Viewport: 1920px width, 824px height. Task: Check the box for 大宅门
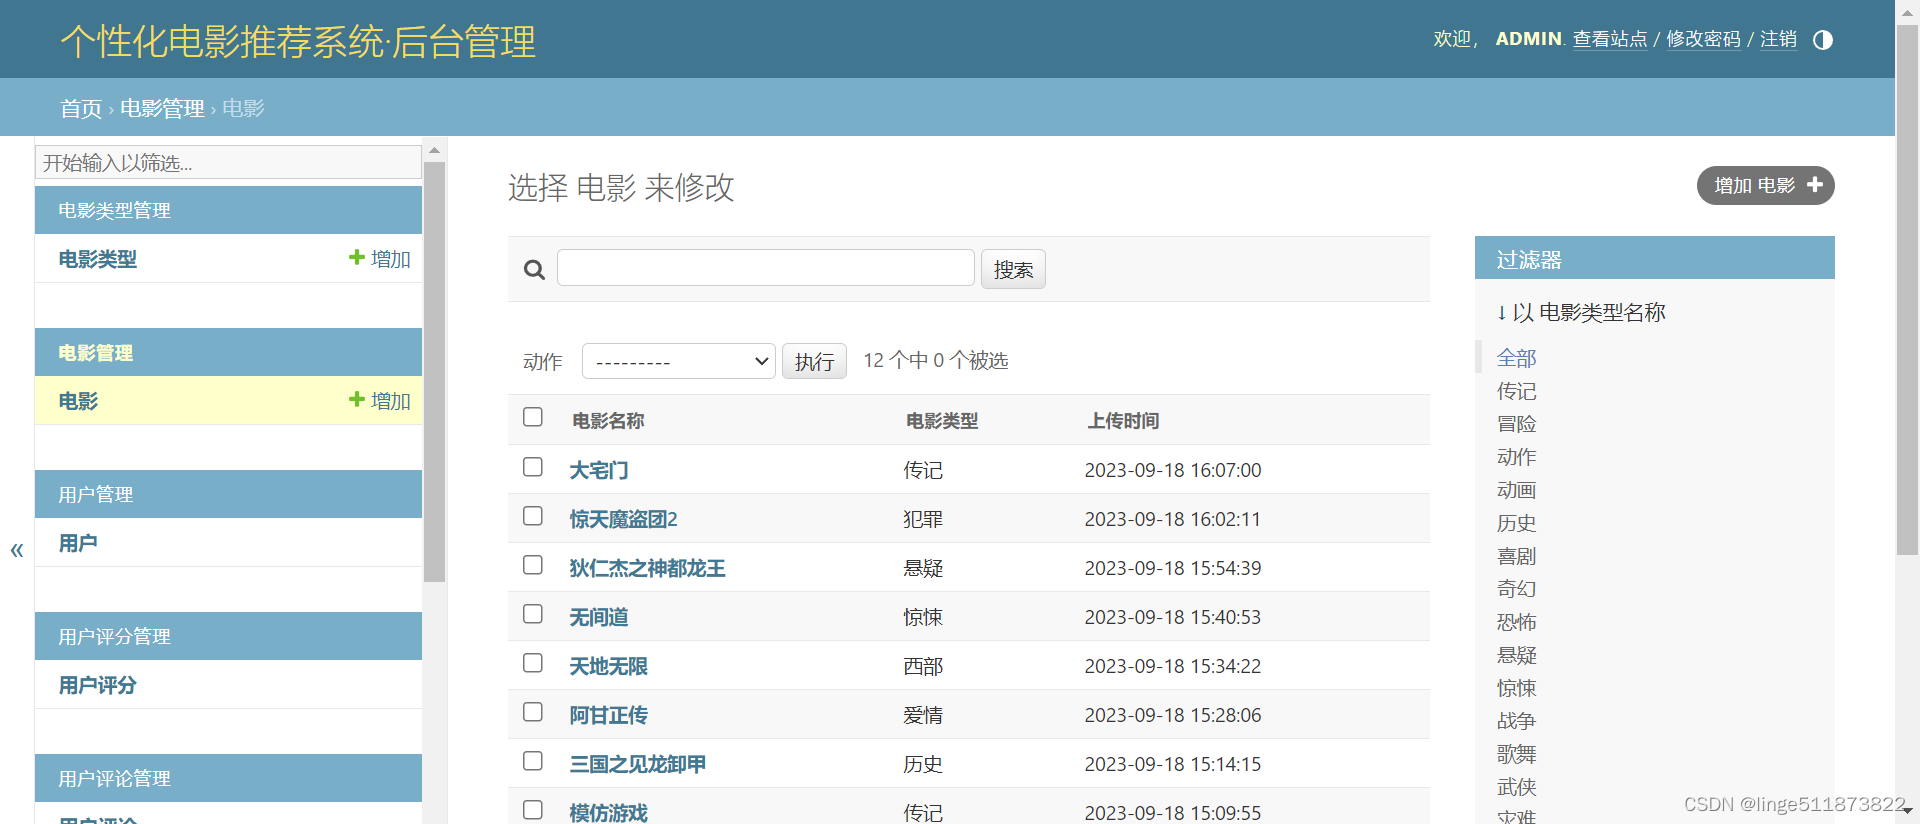[x=533, y=467]
